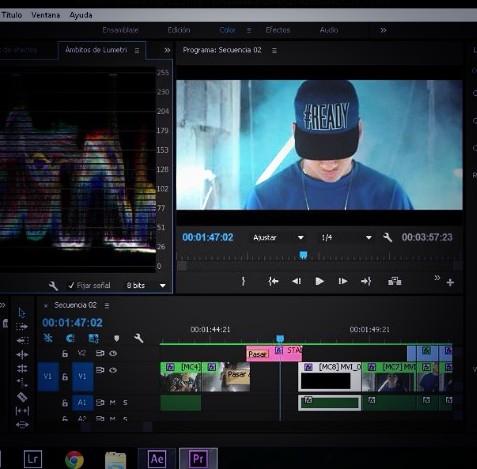Step back one frame
This screenshot has width=477, height=469.
pos(297,282)
